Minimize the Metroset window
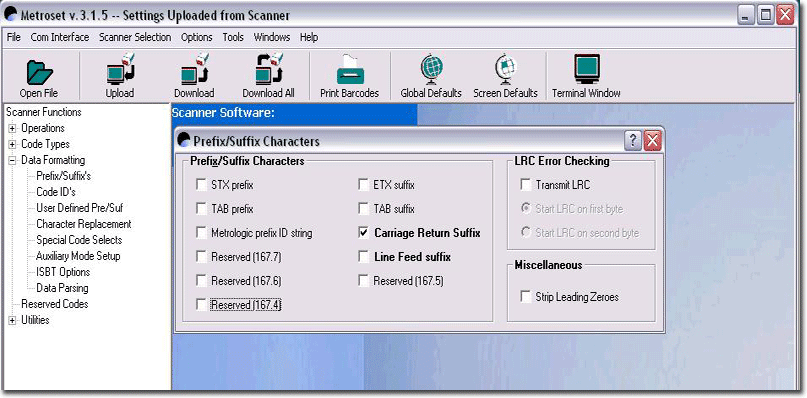This screenshot has width=807, height=398. (x=746, y=15)
